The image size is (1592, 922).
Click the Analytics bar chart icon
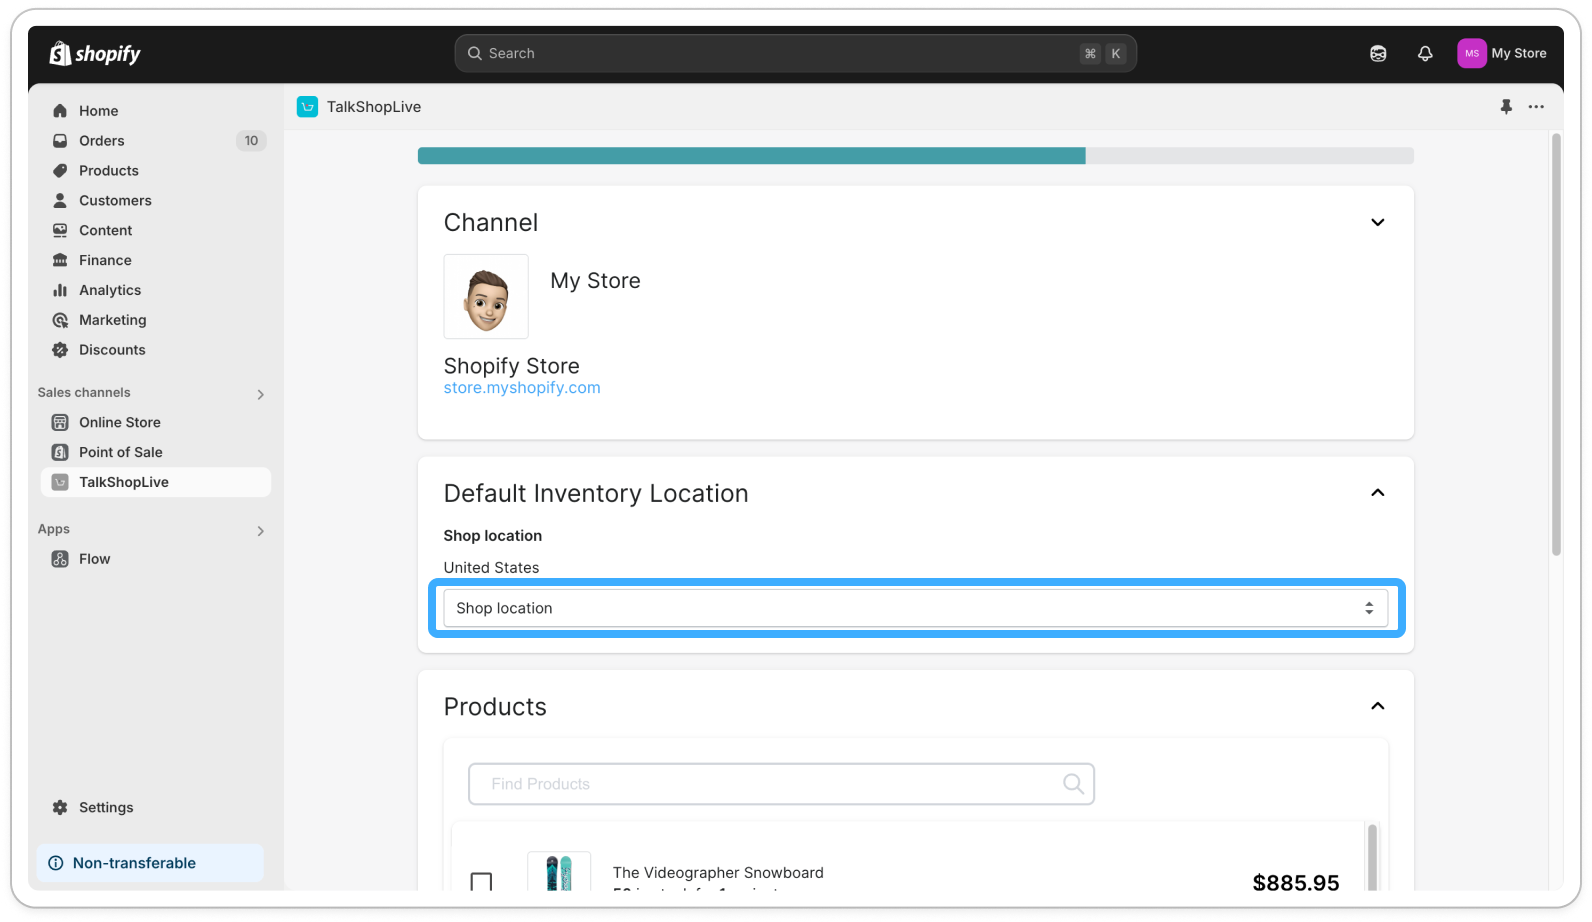point(60,291)
